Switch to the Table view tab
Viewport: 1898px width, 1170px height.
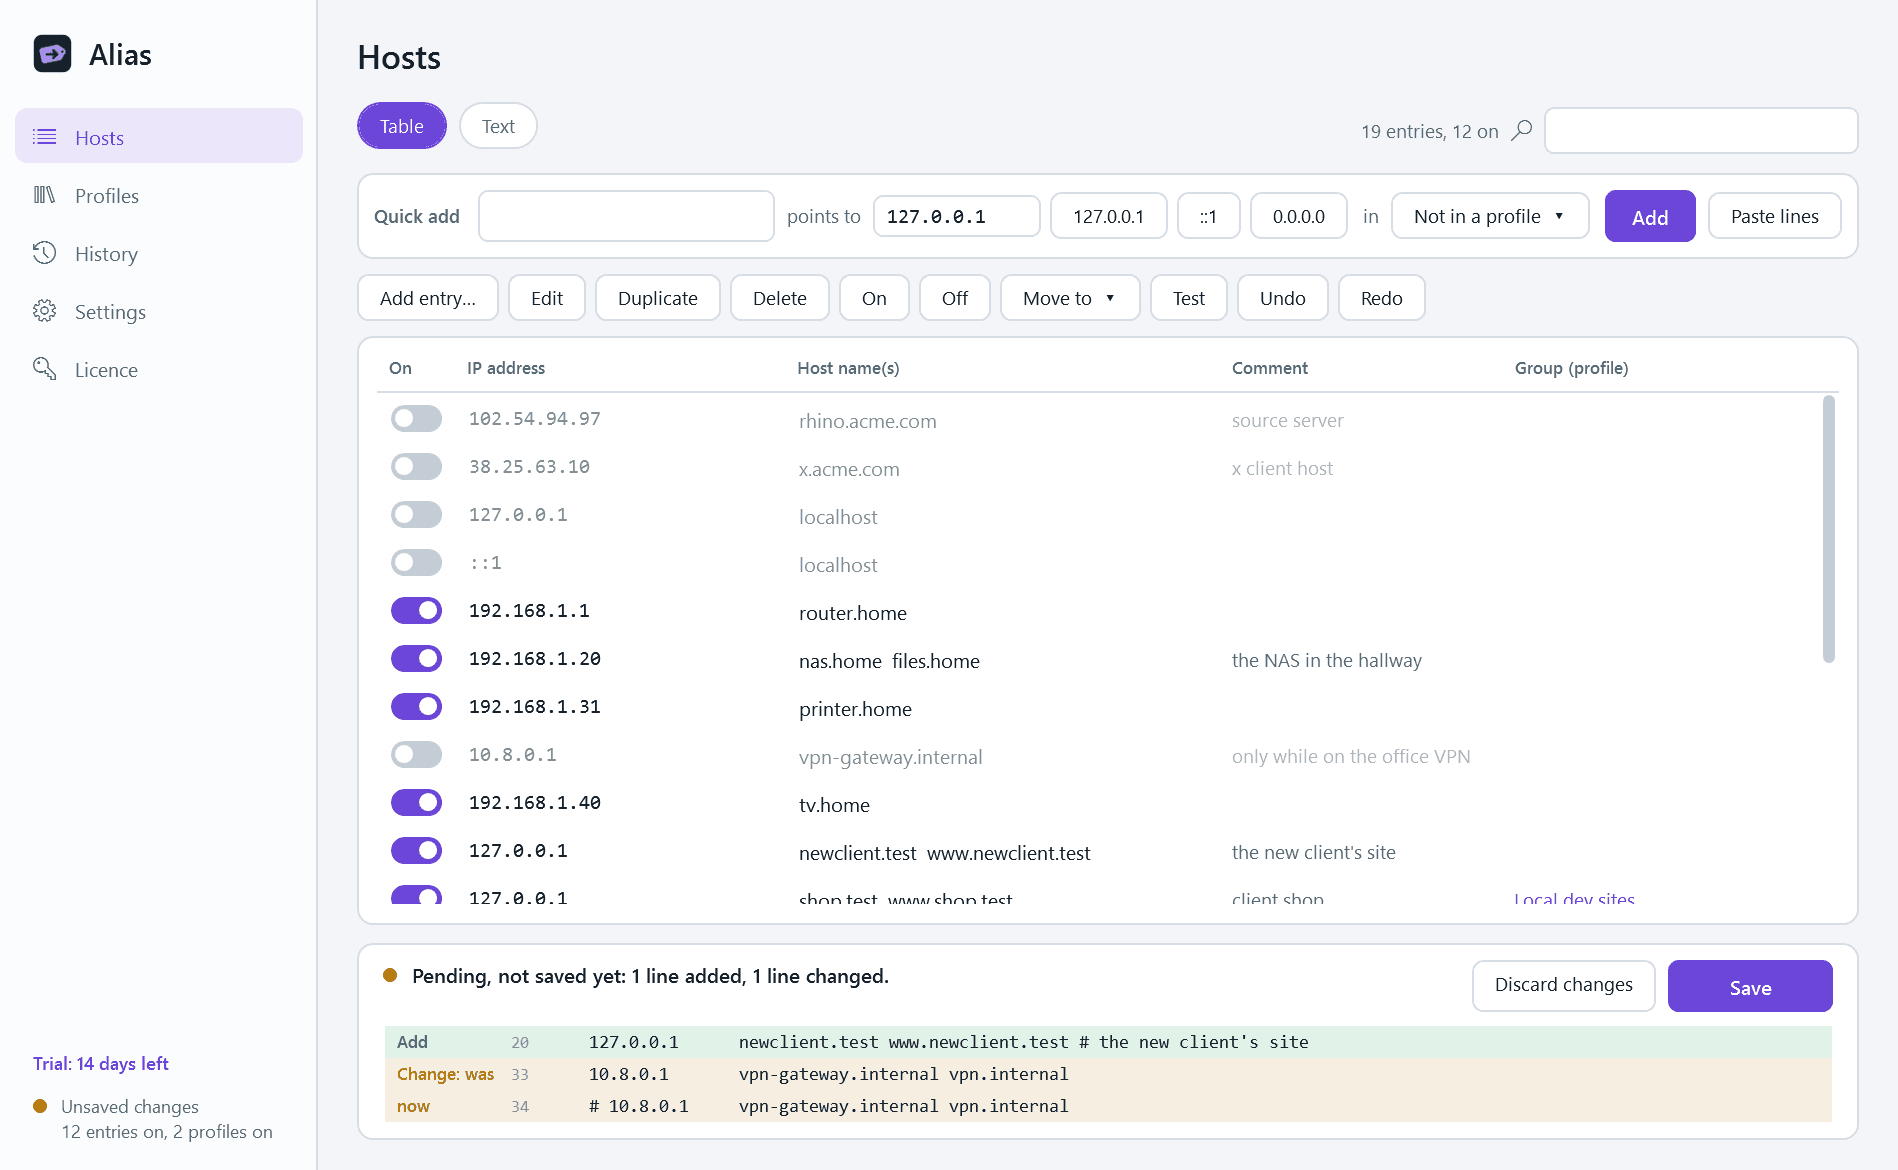(402, 126)
